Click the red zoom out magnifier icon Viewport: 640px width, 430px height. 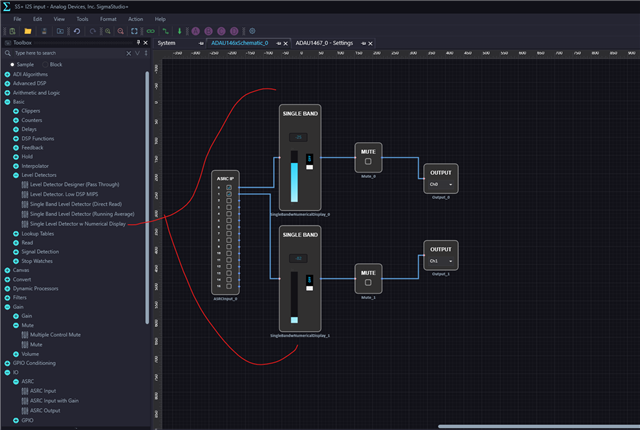[x=121, y=31]
